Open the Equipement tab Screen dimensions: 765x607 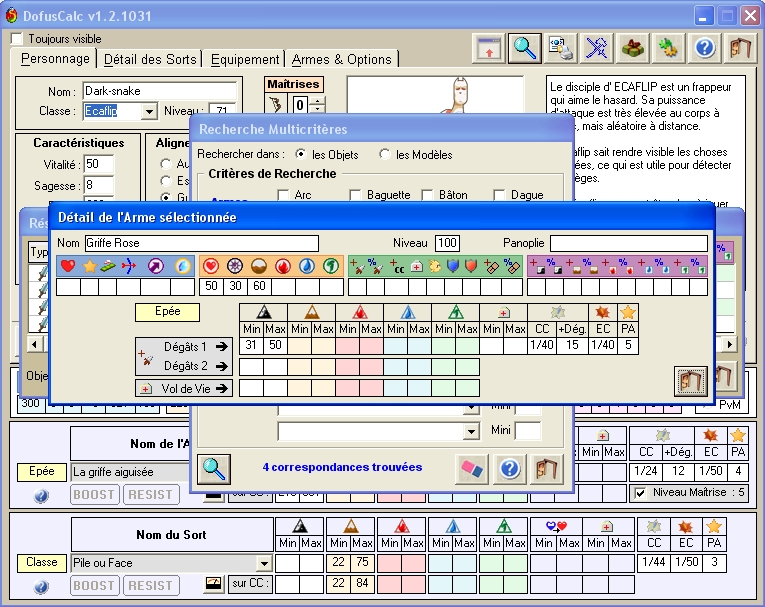[245, 60]
